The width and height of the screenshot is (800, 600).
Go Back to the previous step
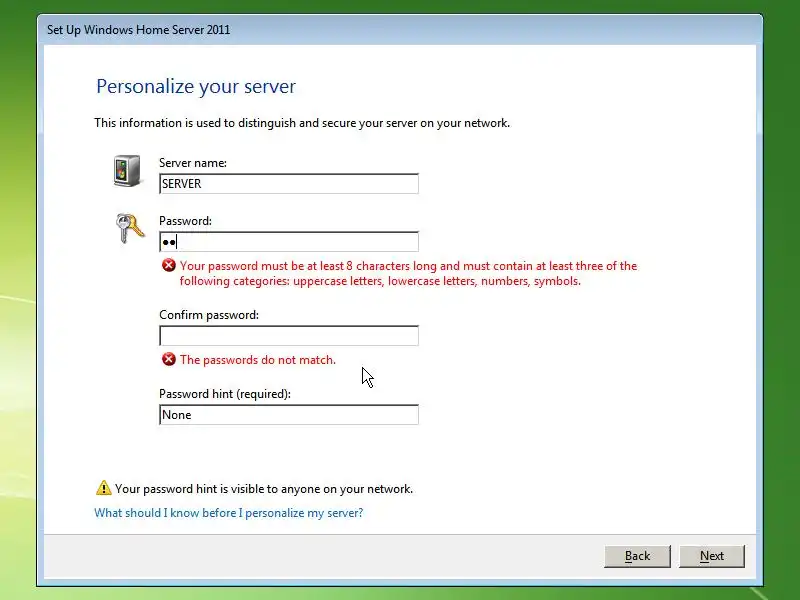coord(637,556)
